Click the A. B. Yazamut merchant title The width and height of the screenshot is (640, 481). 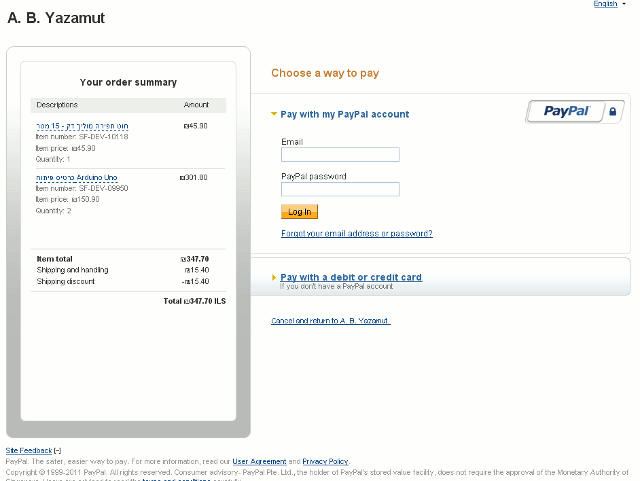(56, 18)
